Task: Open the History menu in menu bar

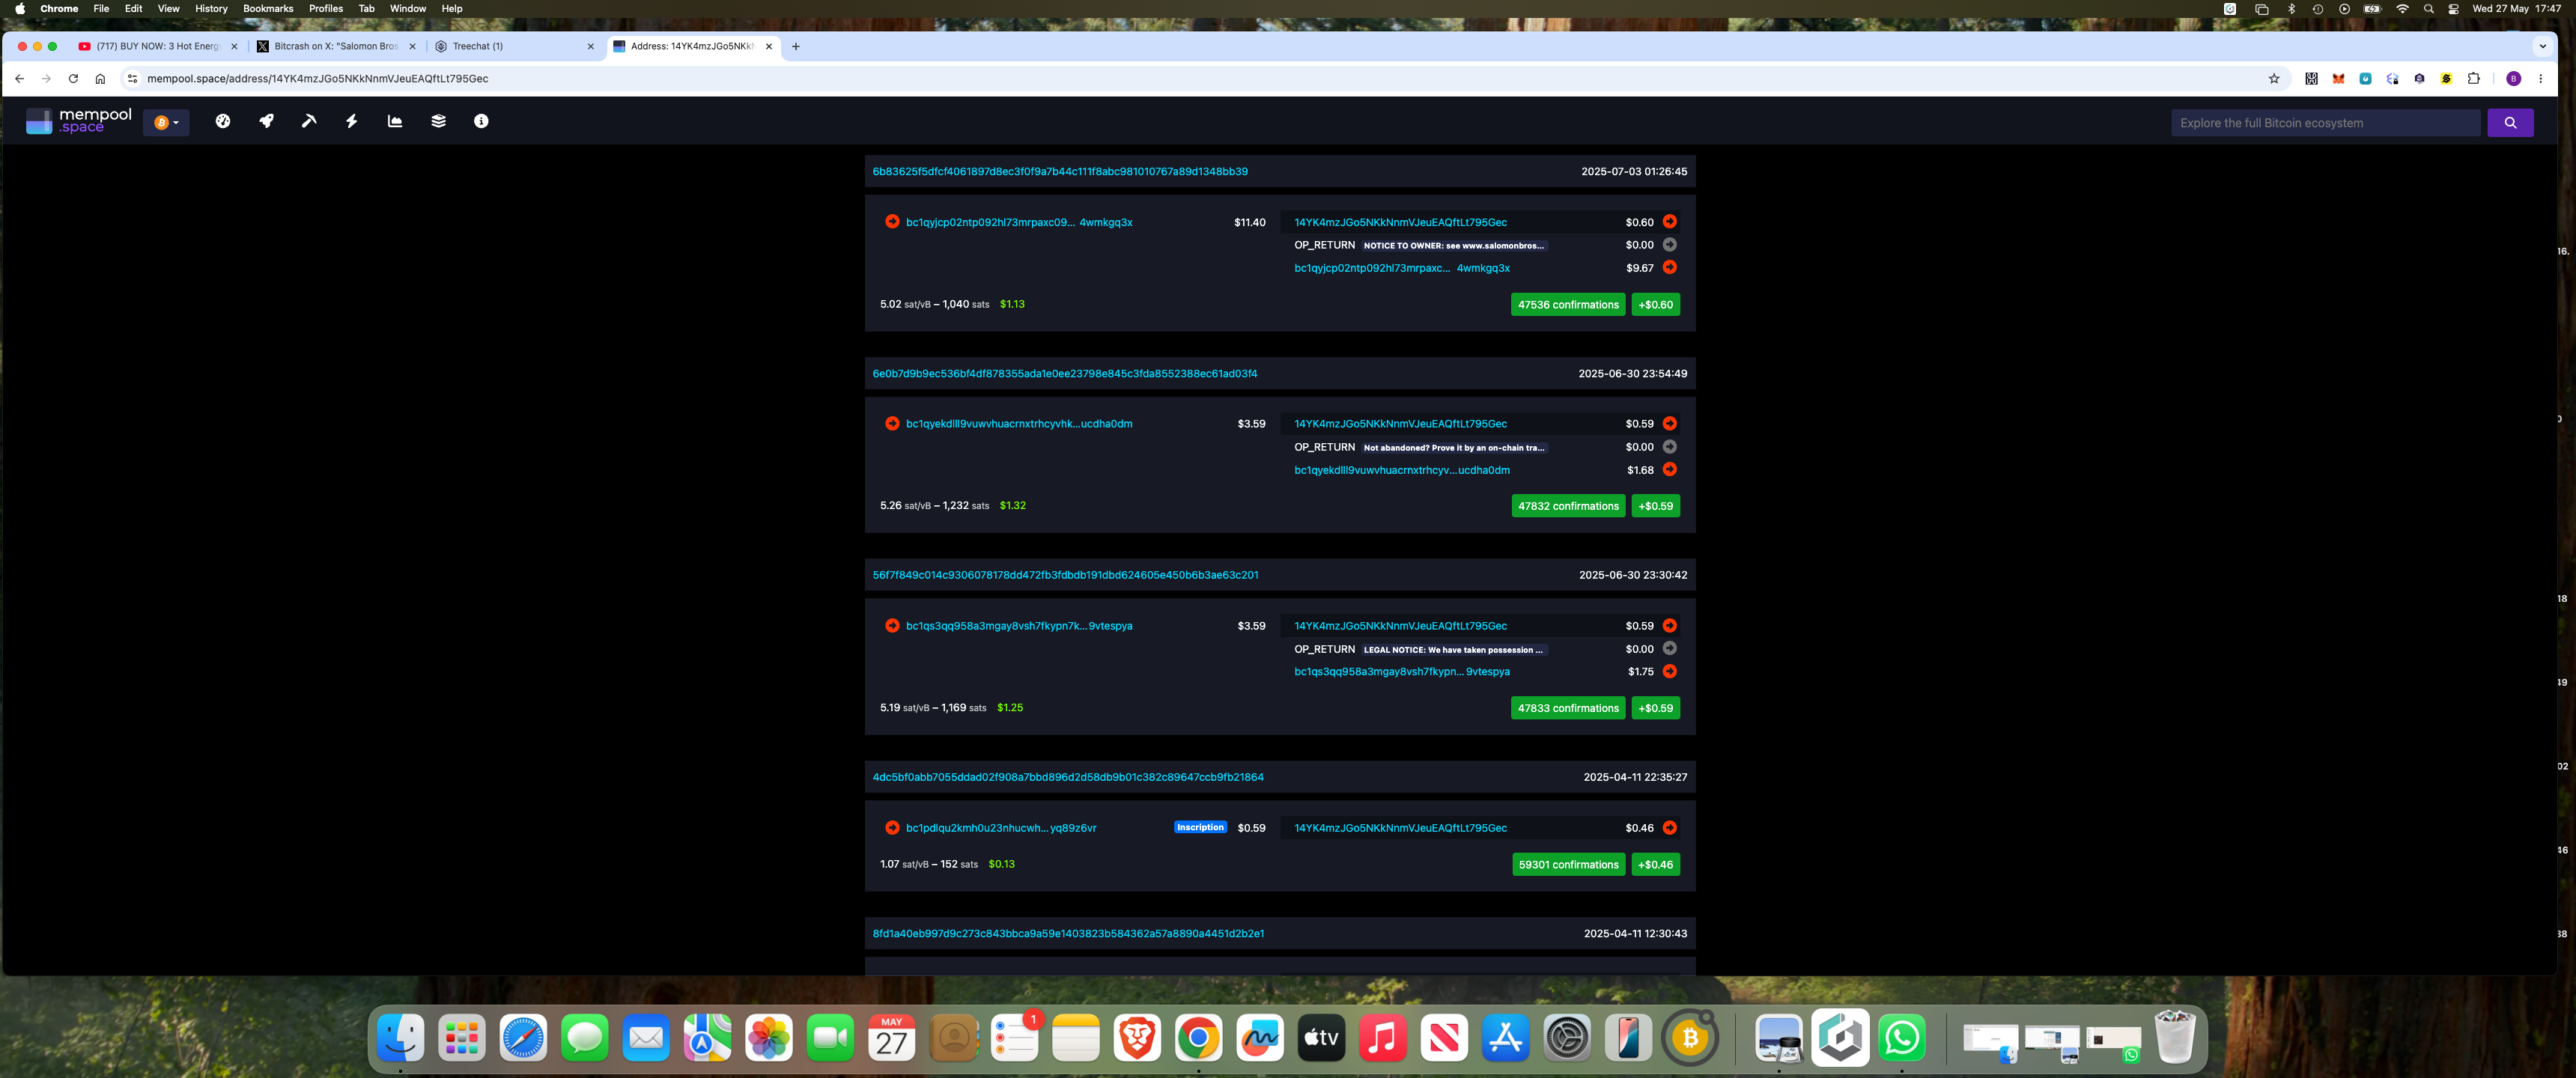Action: [211, 8]
